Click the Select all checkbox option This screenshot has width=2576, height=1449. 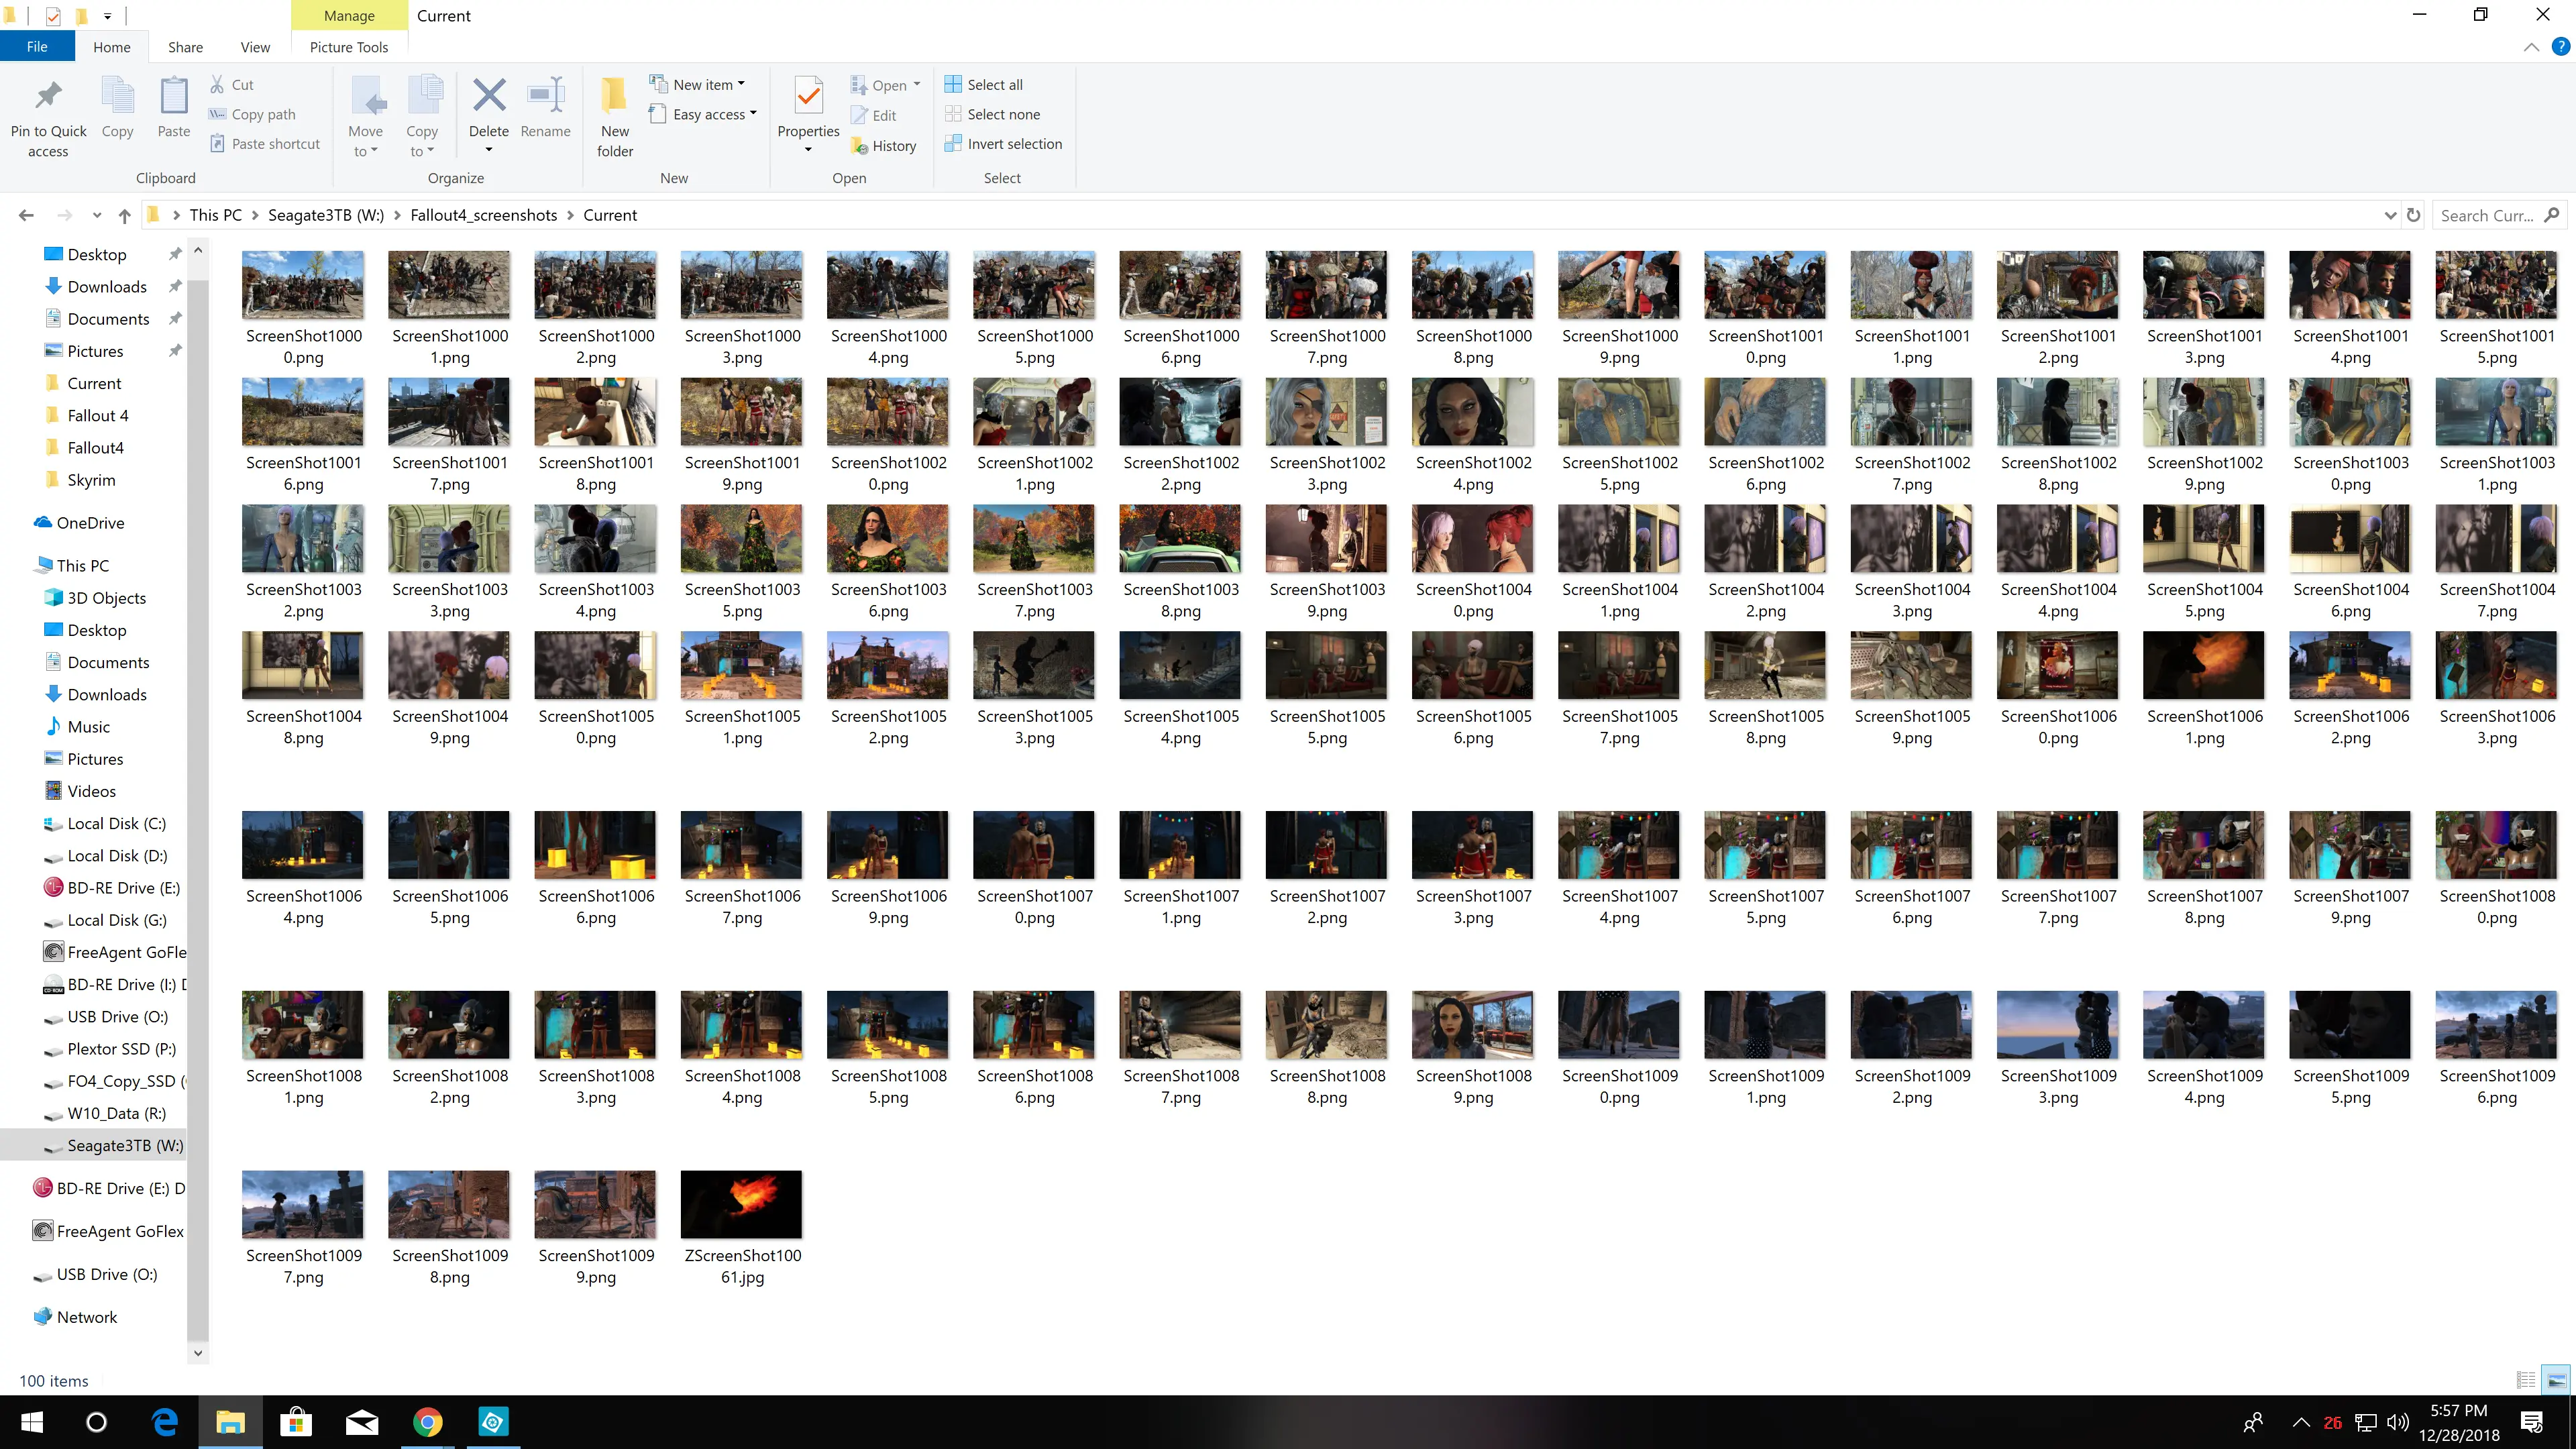[985, 83]
